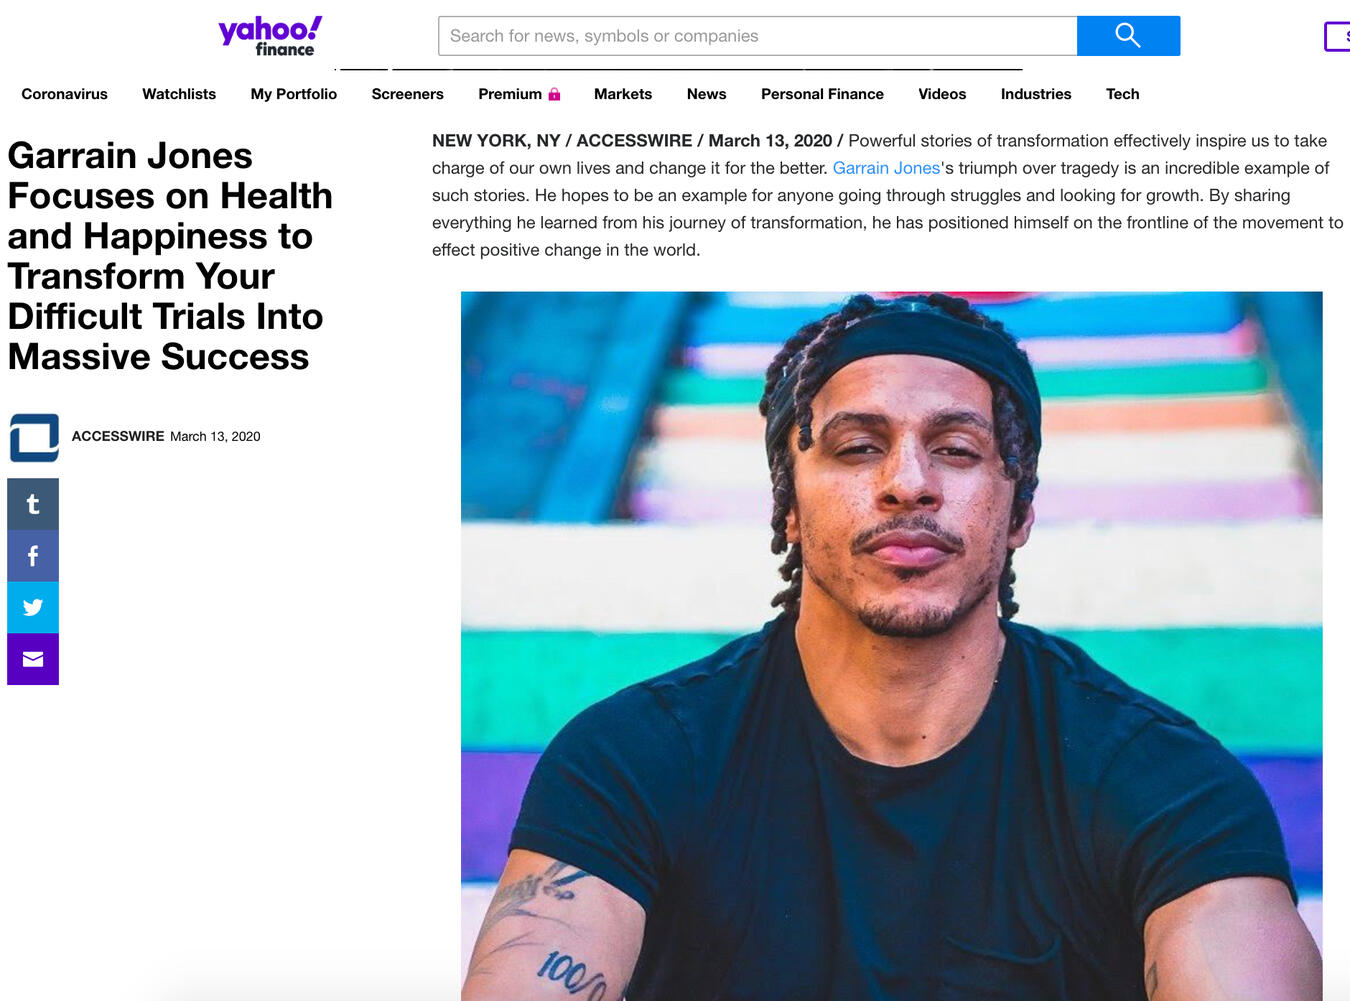Click the blue search magnifier button
Screen dimensions: 1350x1001
[x=1128, y=36]
